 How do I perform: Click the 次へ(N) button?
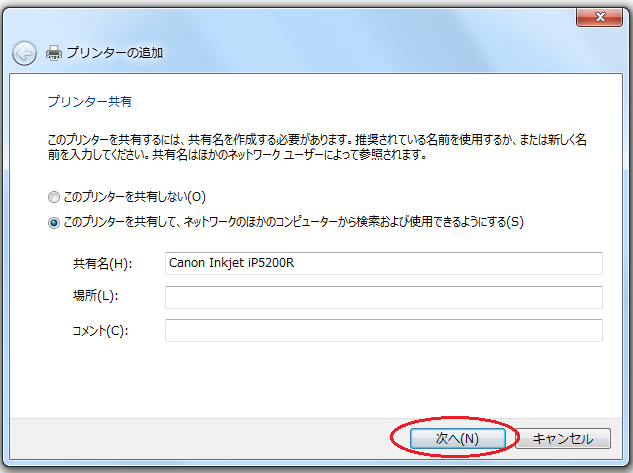(x=457, y=438)
